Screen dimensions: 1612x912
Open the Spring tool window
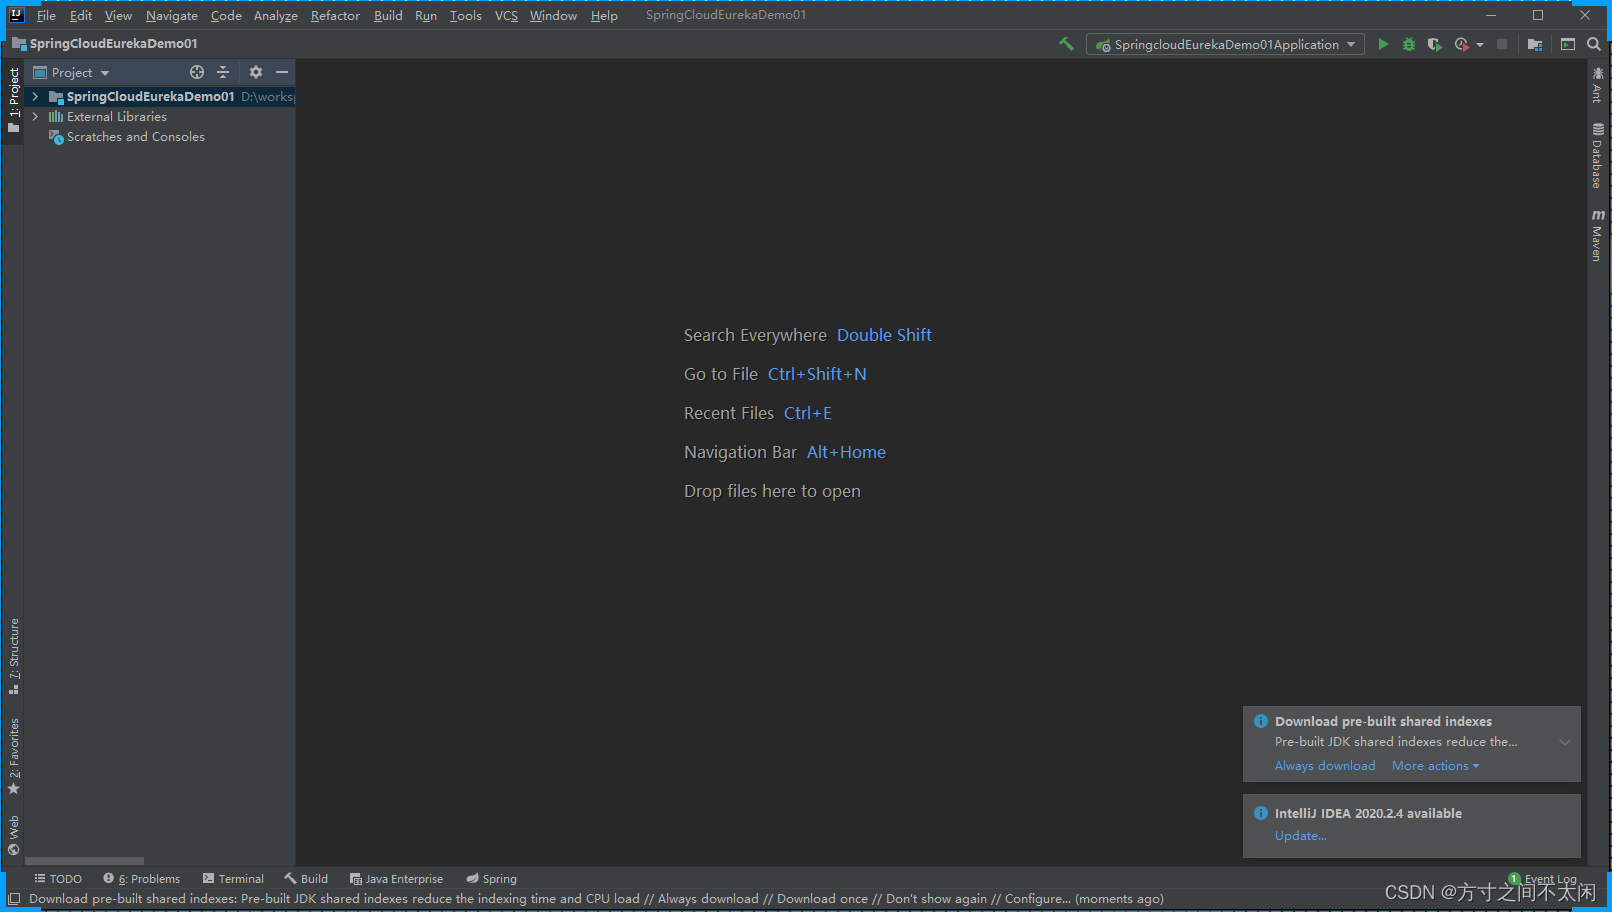coord(491,879)
